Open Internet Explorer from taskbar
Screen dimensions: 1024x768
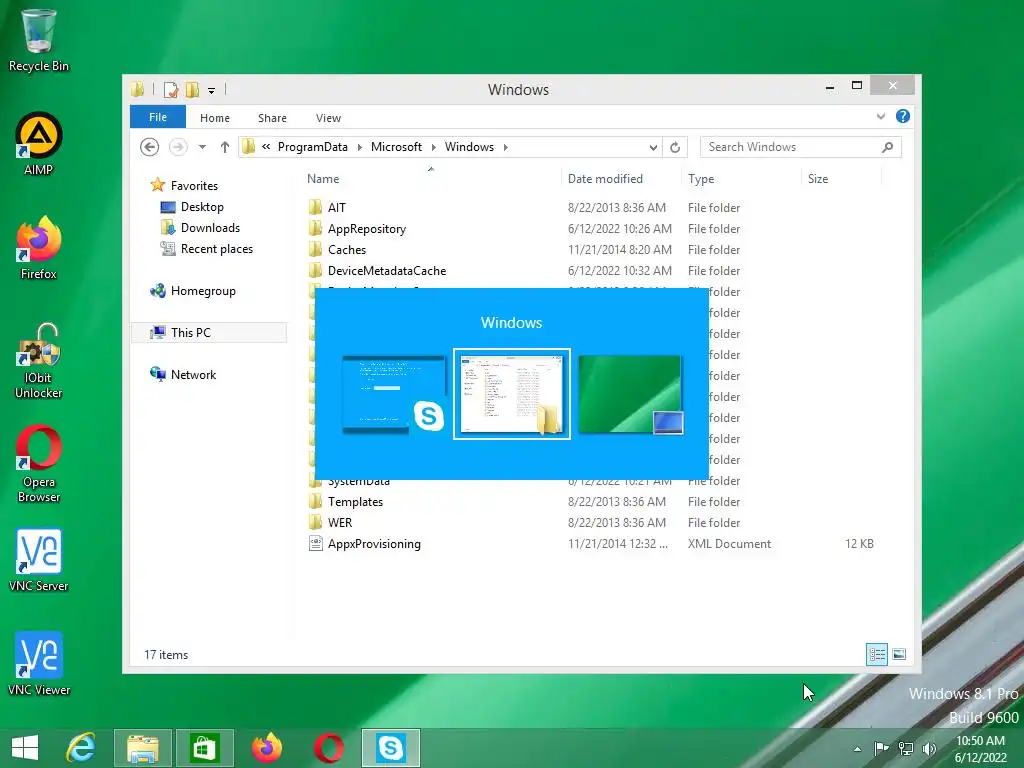click(x=81, y=748)
